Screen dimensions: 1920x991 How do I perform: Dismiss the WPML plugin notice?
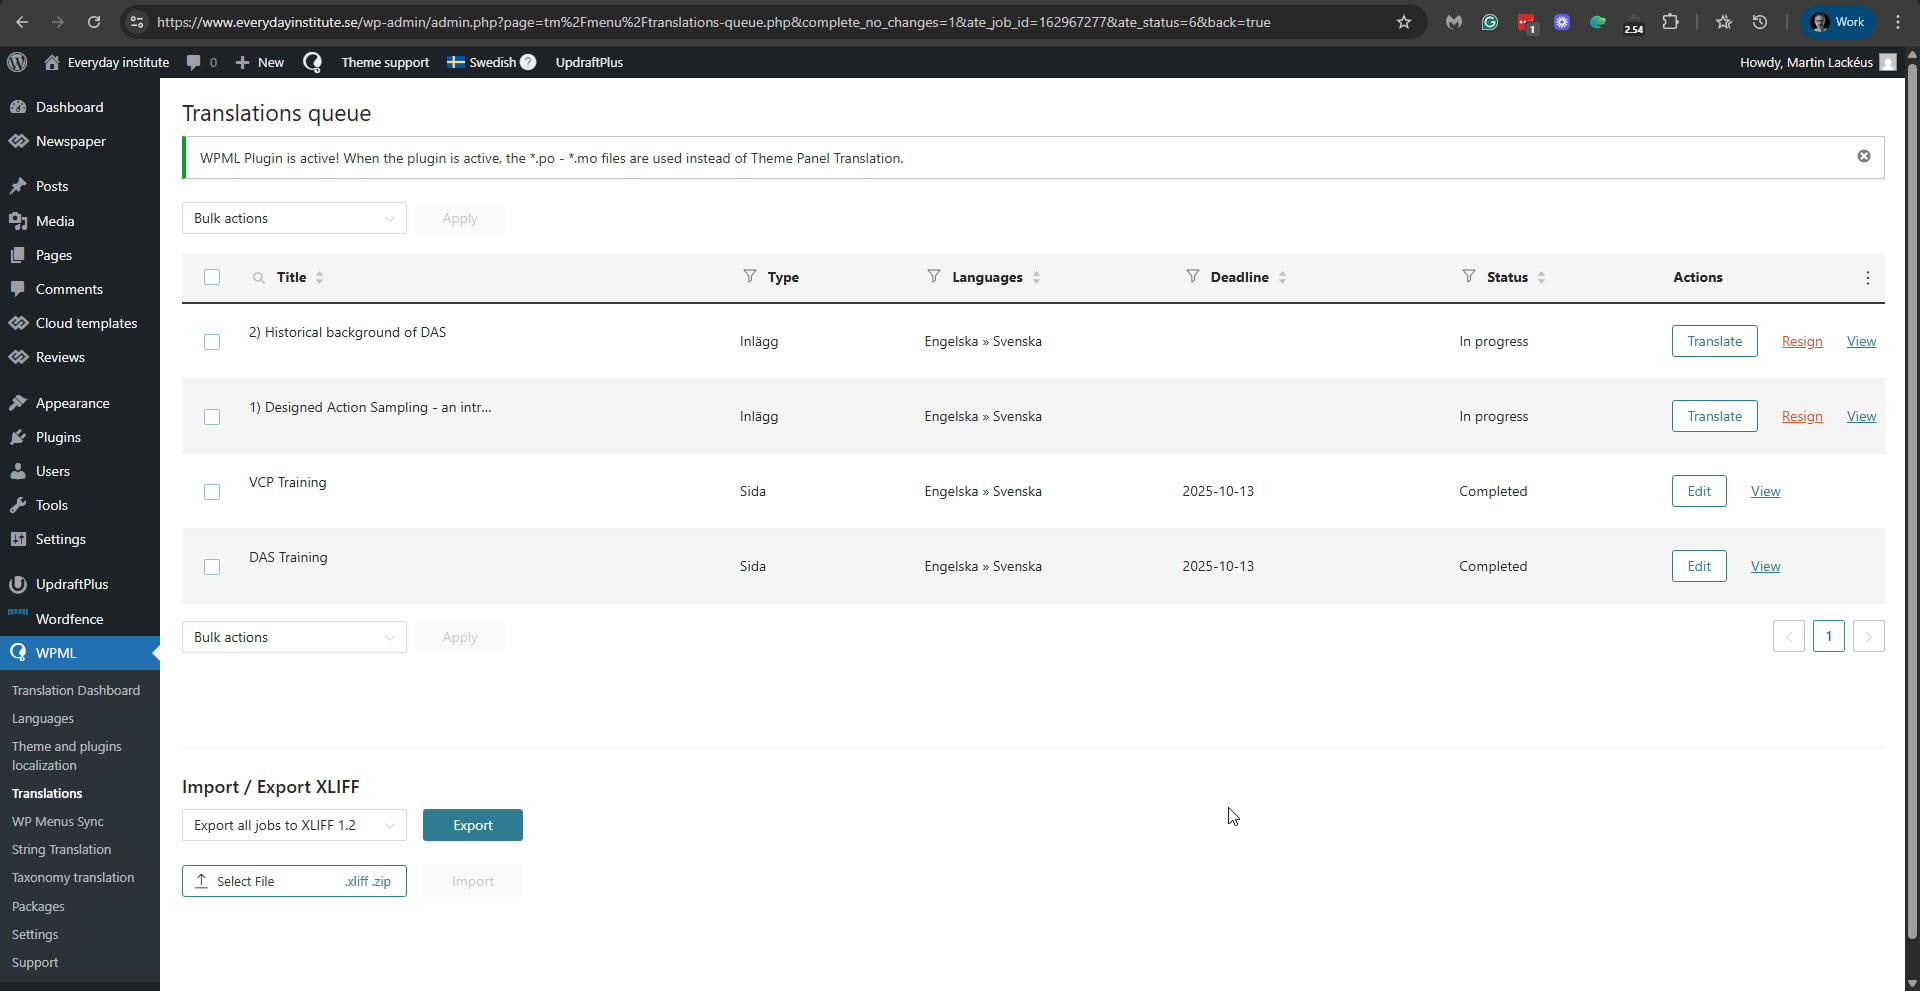click(1863, 156)
